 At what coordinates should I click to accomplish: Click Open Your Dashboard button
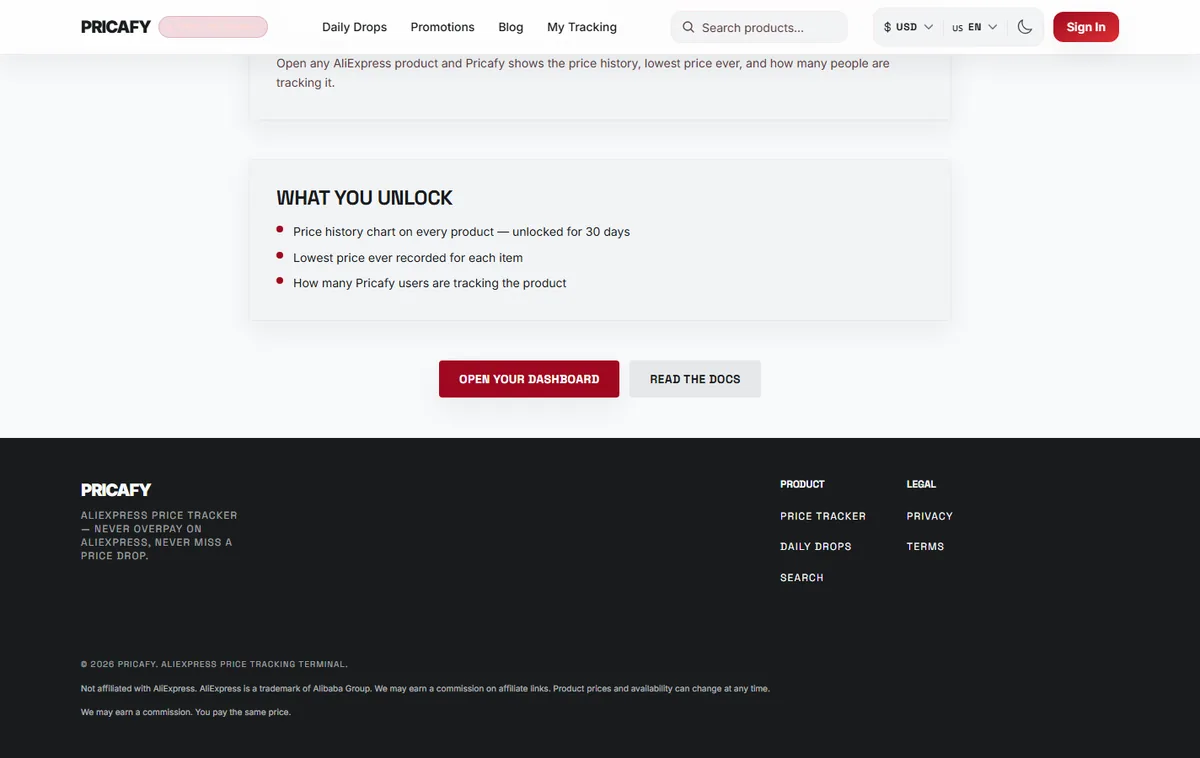[529, 379]
